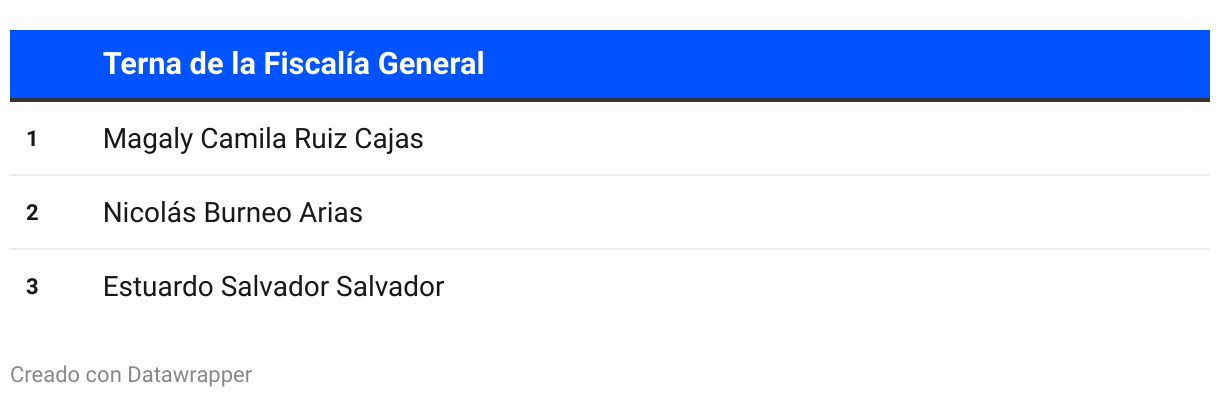
Task: Click the word 'Ruiz' in the first row
Action: [x=321, y=139]
